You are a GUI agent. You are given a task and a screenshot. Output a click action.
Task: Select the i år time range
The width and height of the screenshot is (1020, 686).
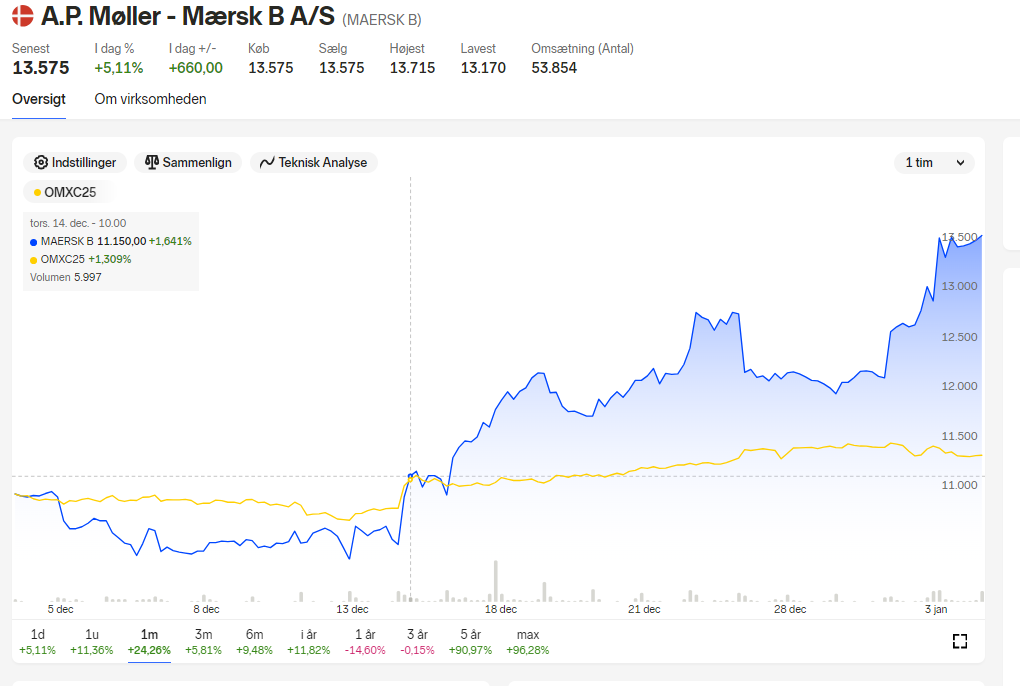[x=308, y=641]
